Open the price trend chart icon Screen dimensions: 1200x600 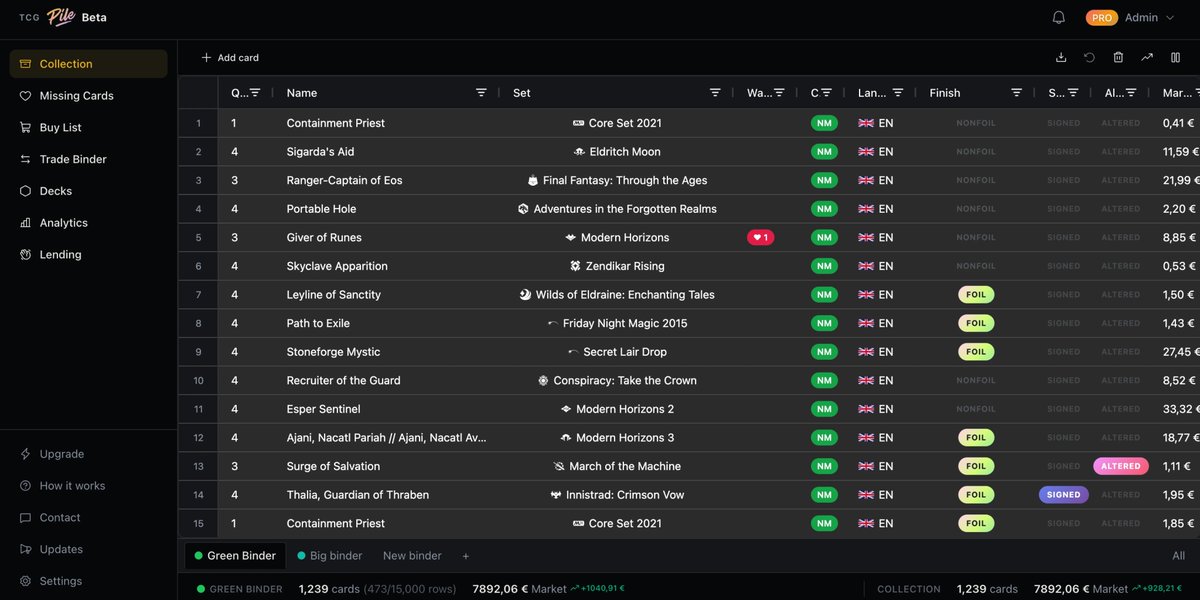[x=1147, y=57]
